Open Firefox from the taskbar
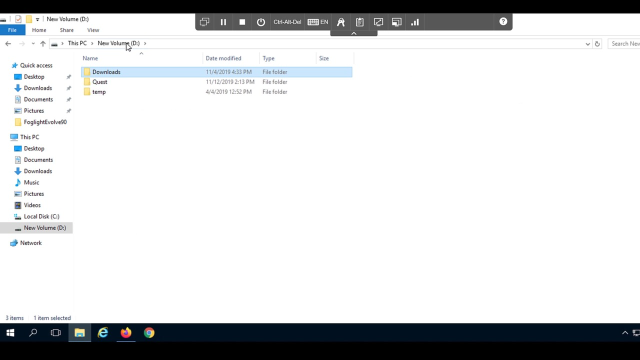The image size is (640, 360). point(126,333)
